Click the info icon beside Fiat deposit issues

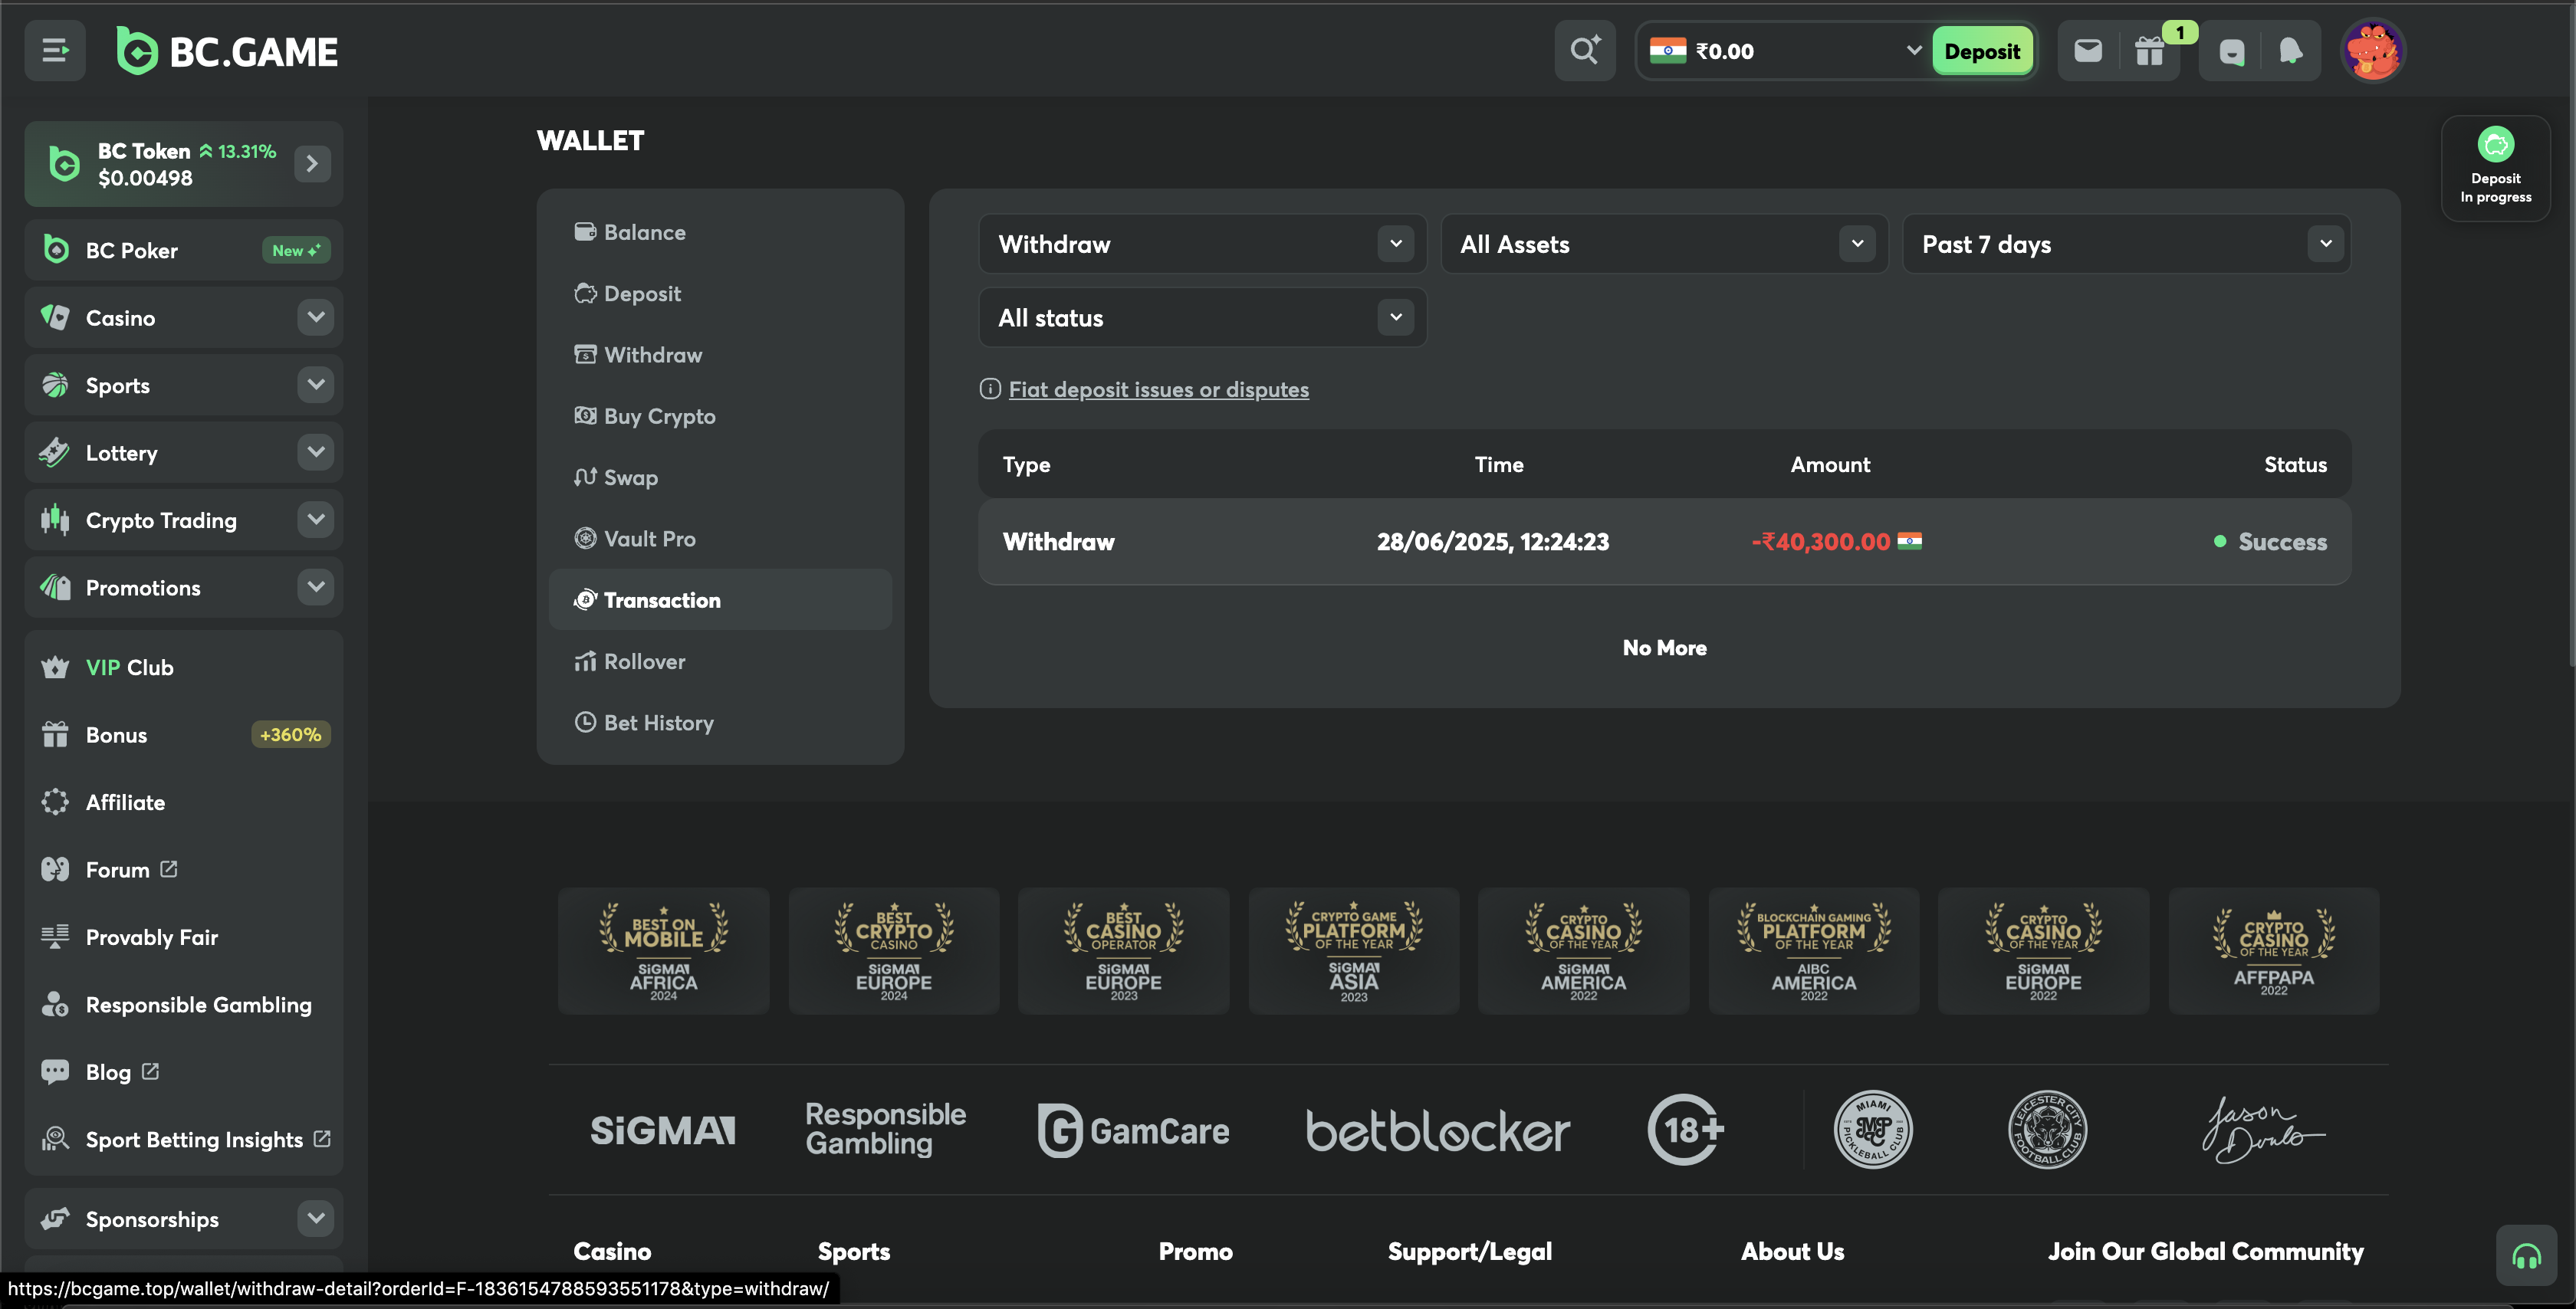pos(989,389)
